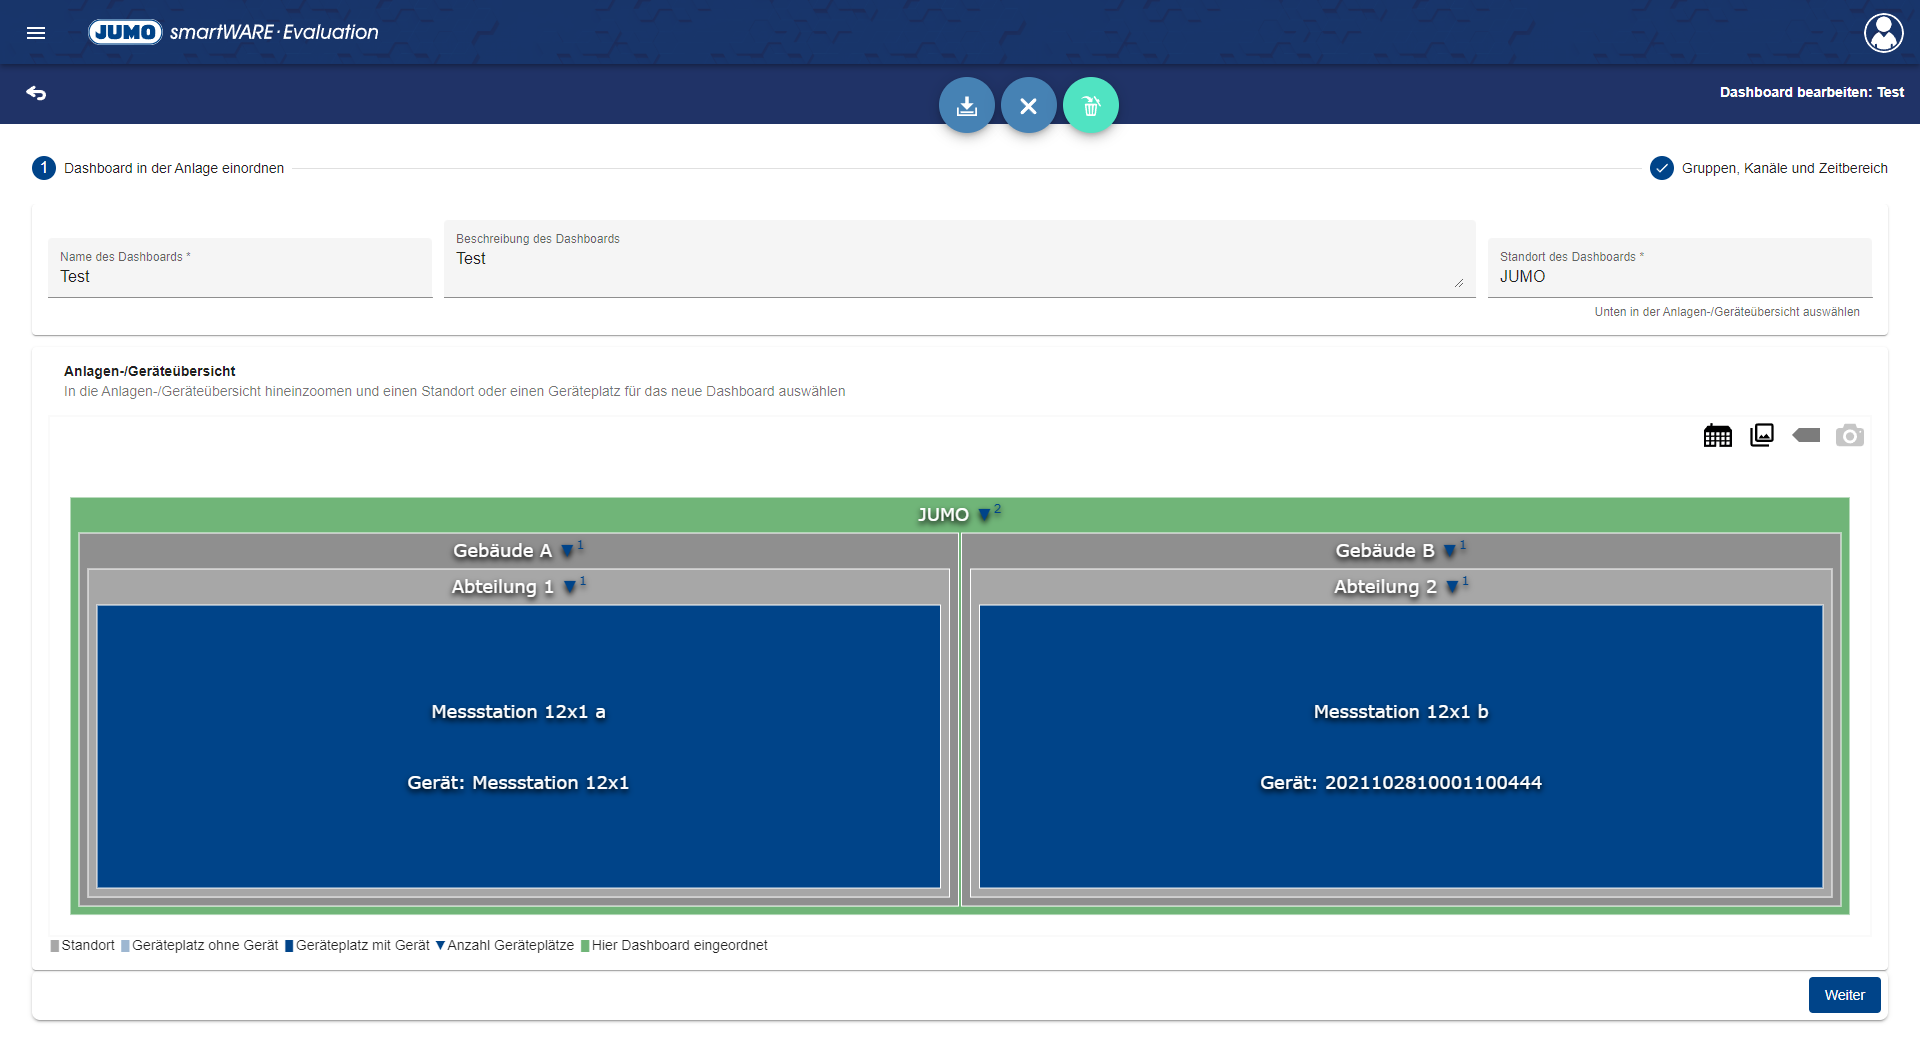Expand the Gebäude A header
The width and height of the screenshot is (1920, 1057).
[x=567, y=551]
